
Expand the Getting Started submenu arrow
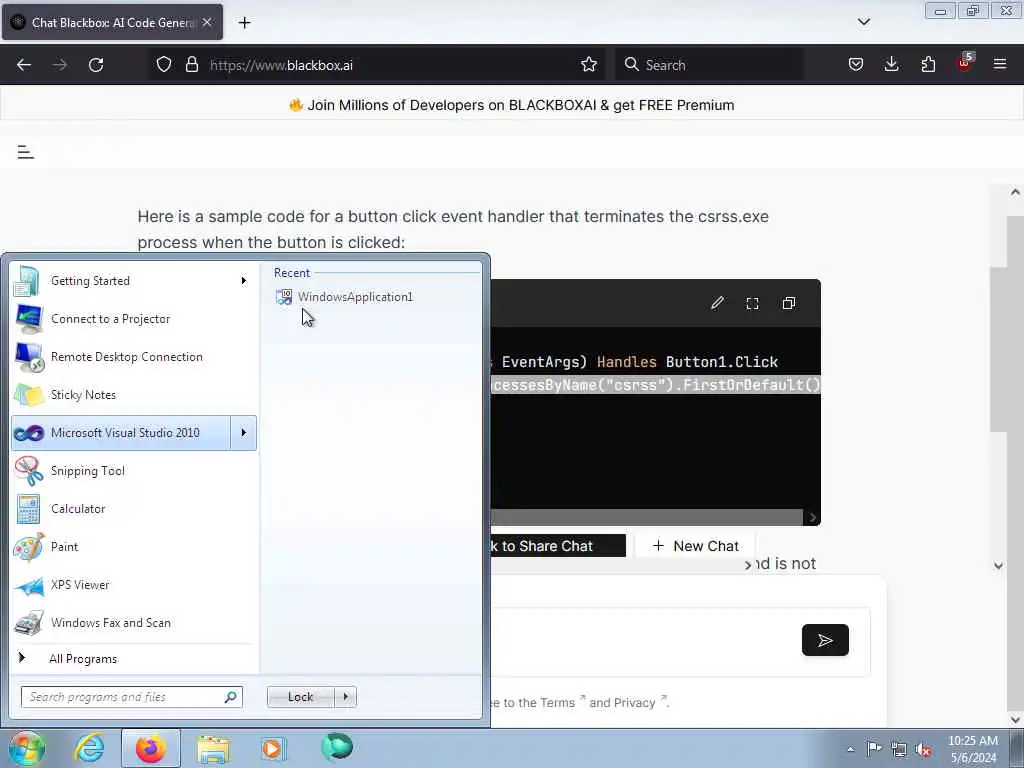244,281
